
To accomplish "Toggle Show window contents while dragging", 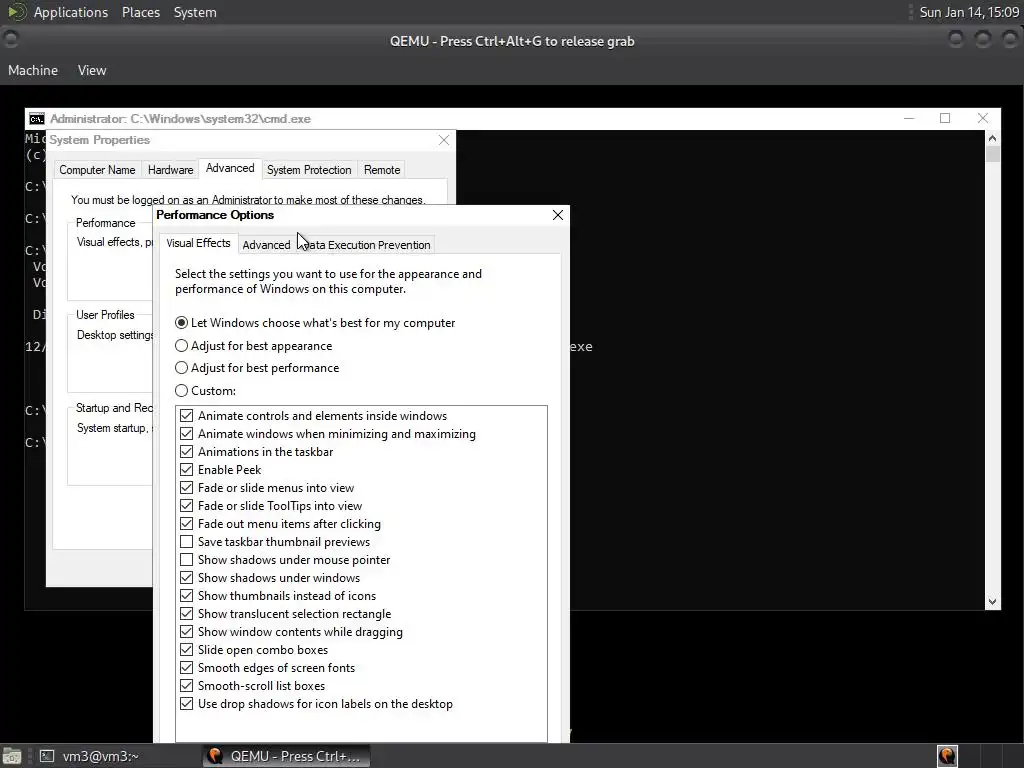I will click(187, 632).
